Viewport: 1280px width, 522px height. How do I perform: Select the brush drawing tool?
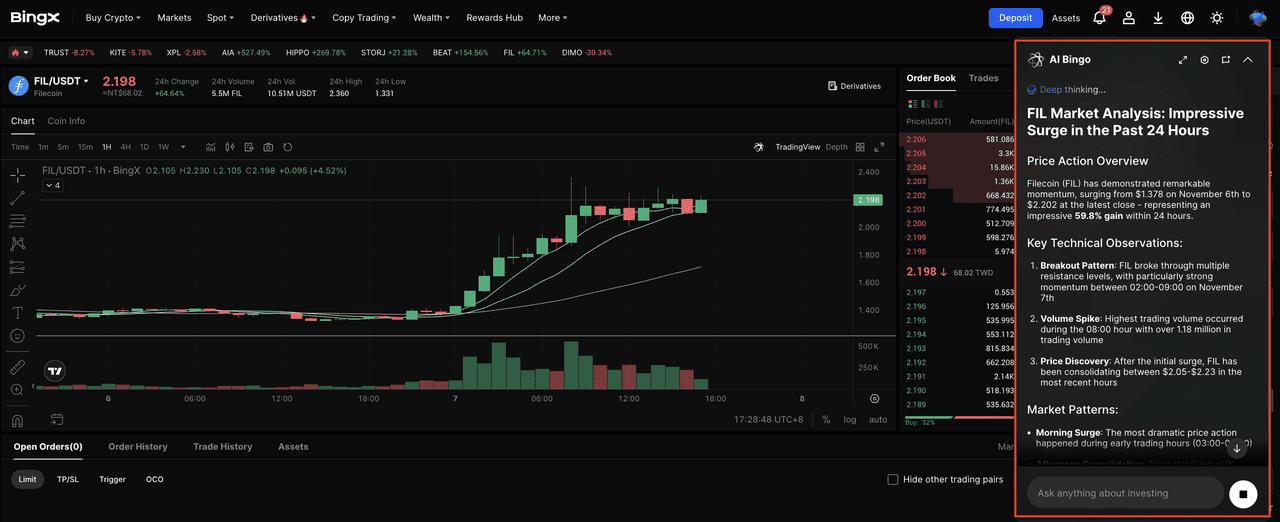18,290
